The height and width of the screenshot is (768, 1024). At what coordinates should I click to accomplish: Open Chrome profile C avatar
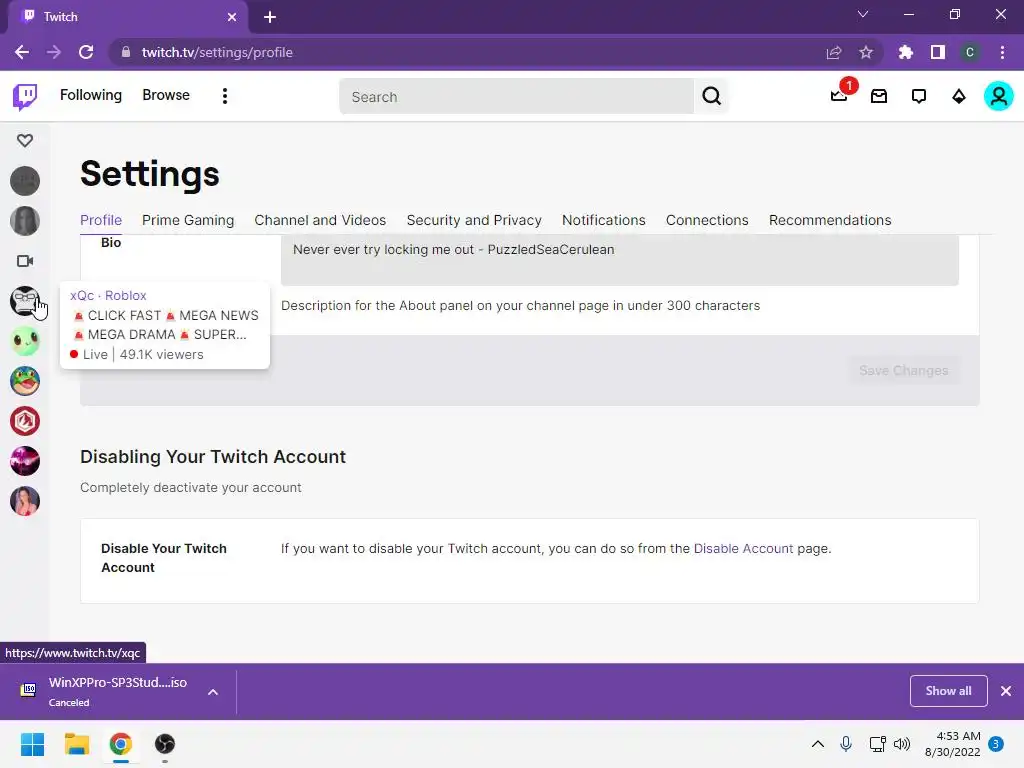coord(970,52)
